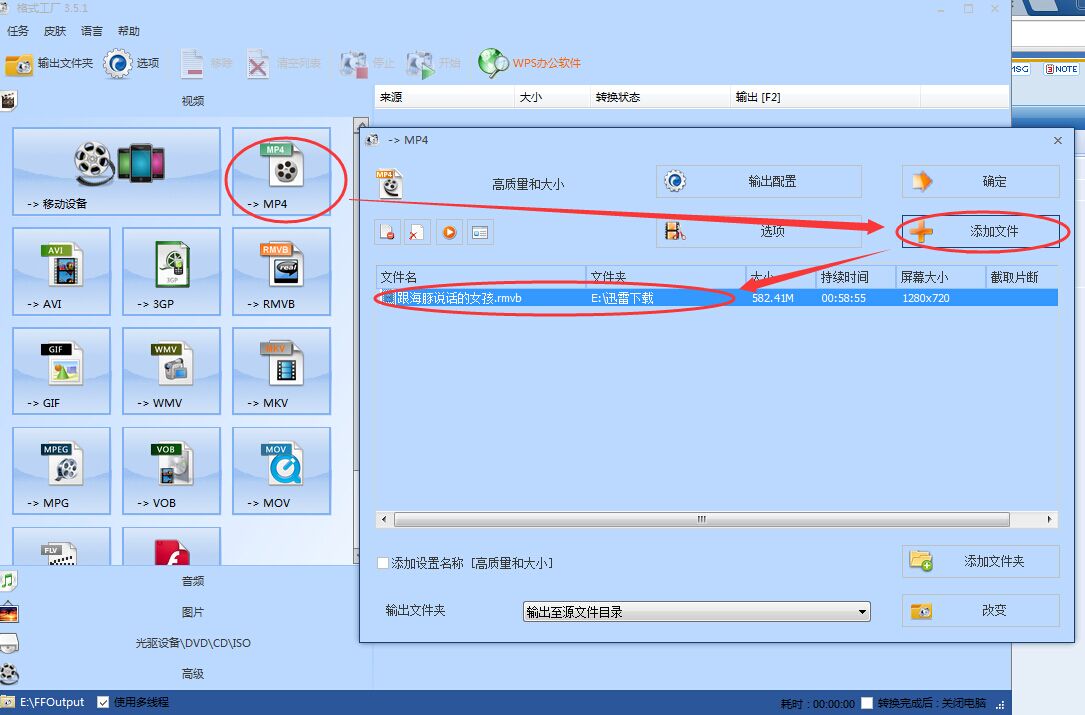Select the RMVB output format icon

tap(281, 270)
